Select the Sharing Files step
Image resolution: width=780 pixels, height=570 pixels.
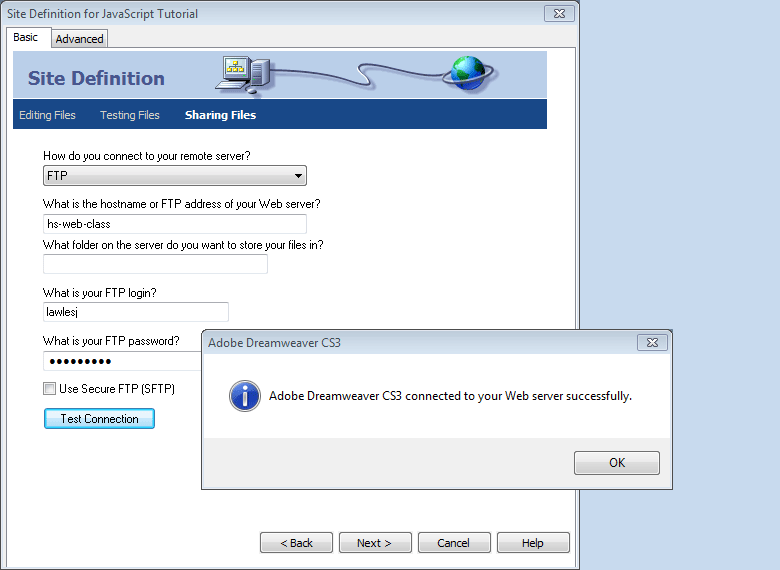(220, 115)
